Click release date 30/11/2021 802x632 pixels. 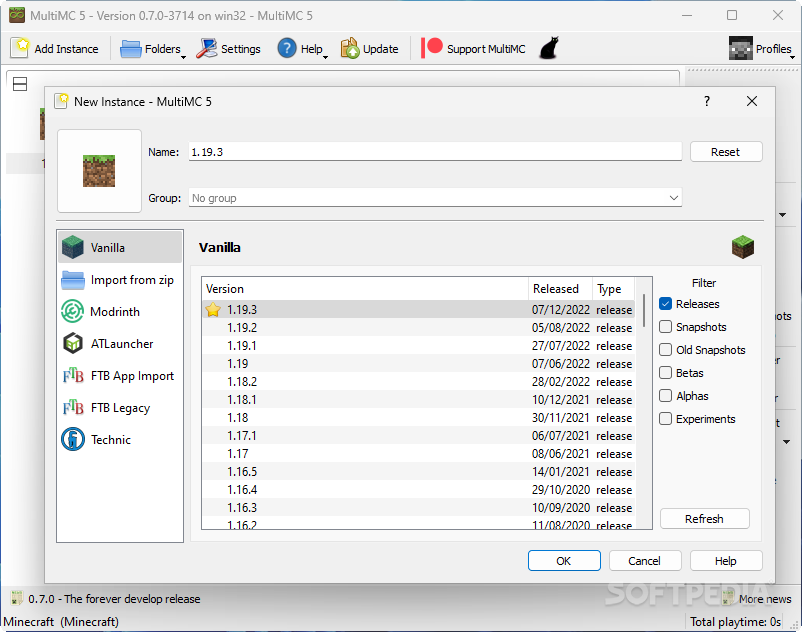(561, 418)
